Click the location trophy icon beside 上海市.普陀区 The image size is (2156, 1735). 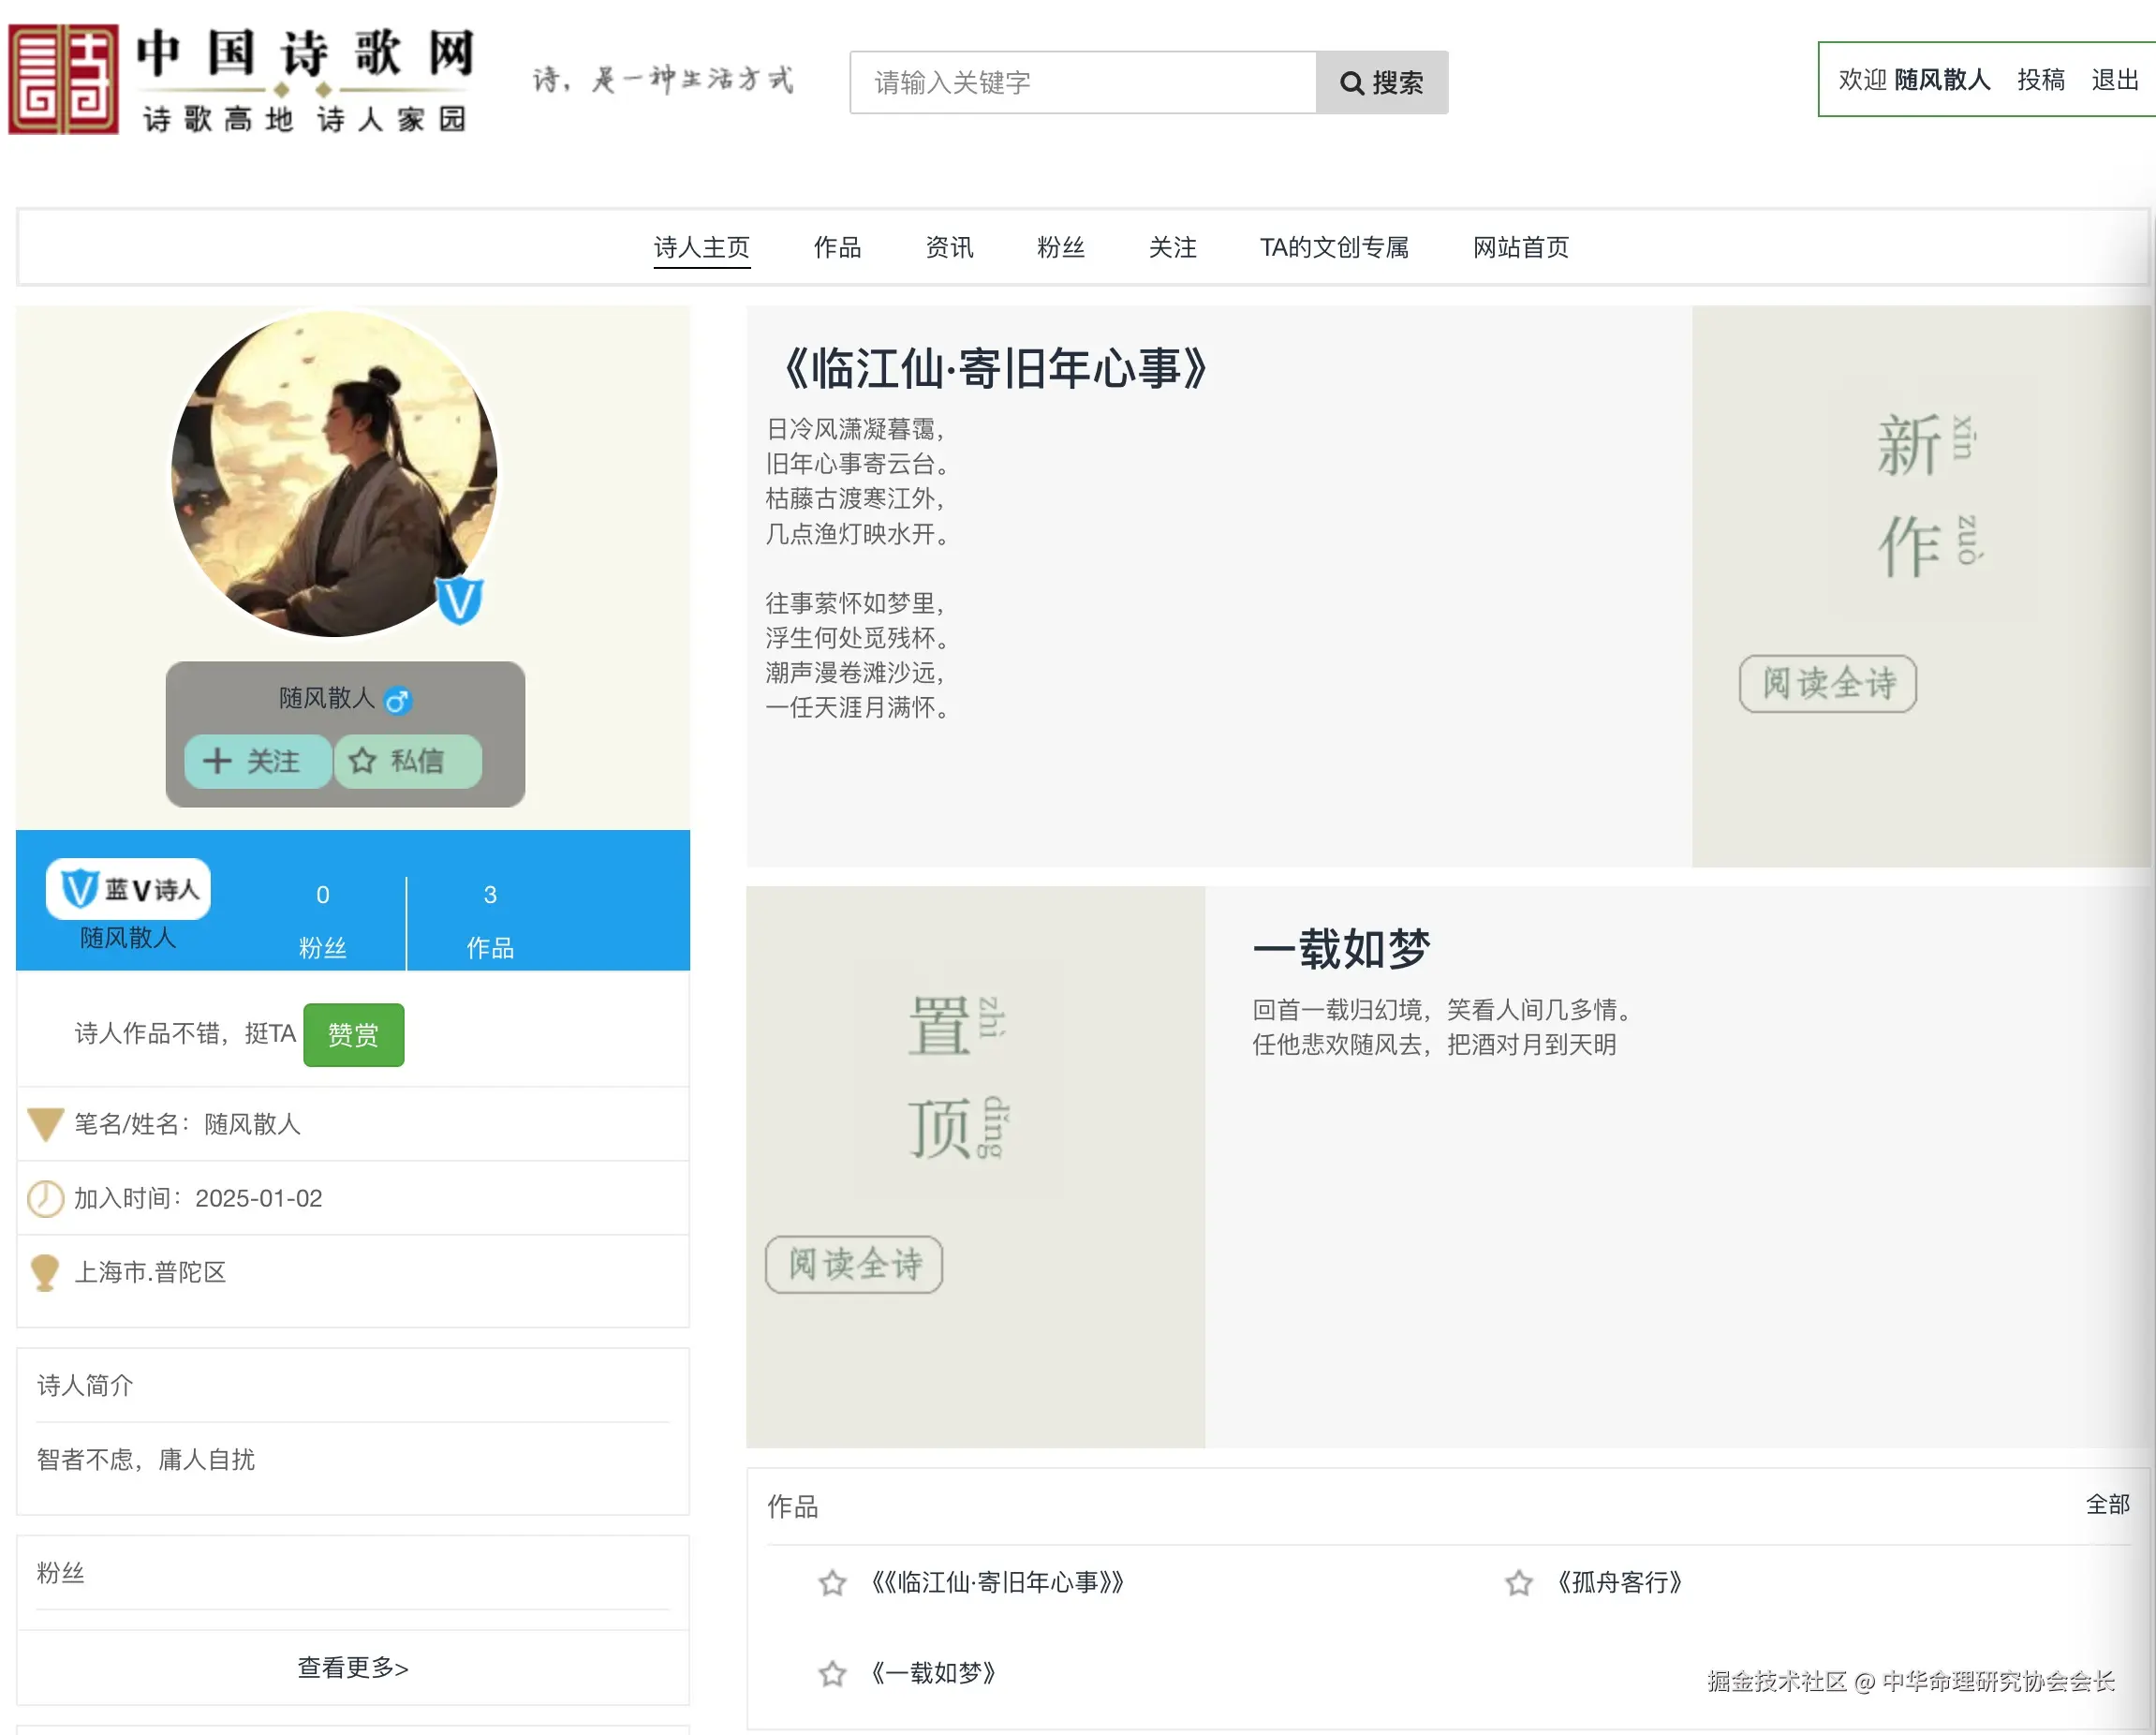coord(45,1271)
